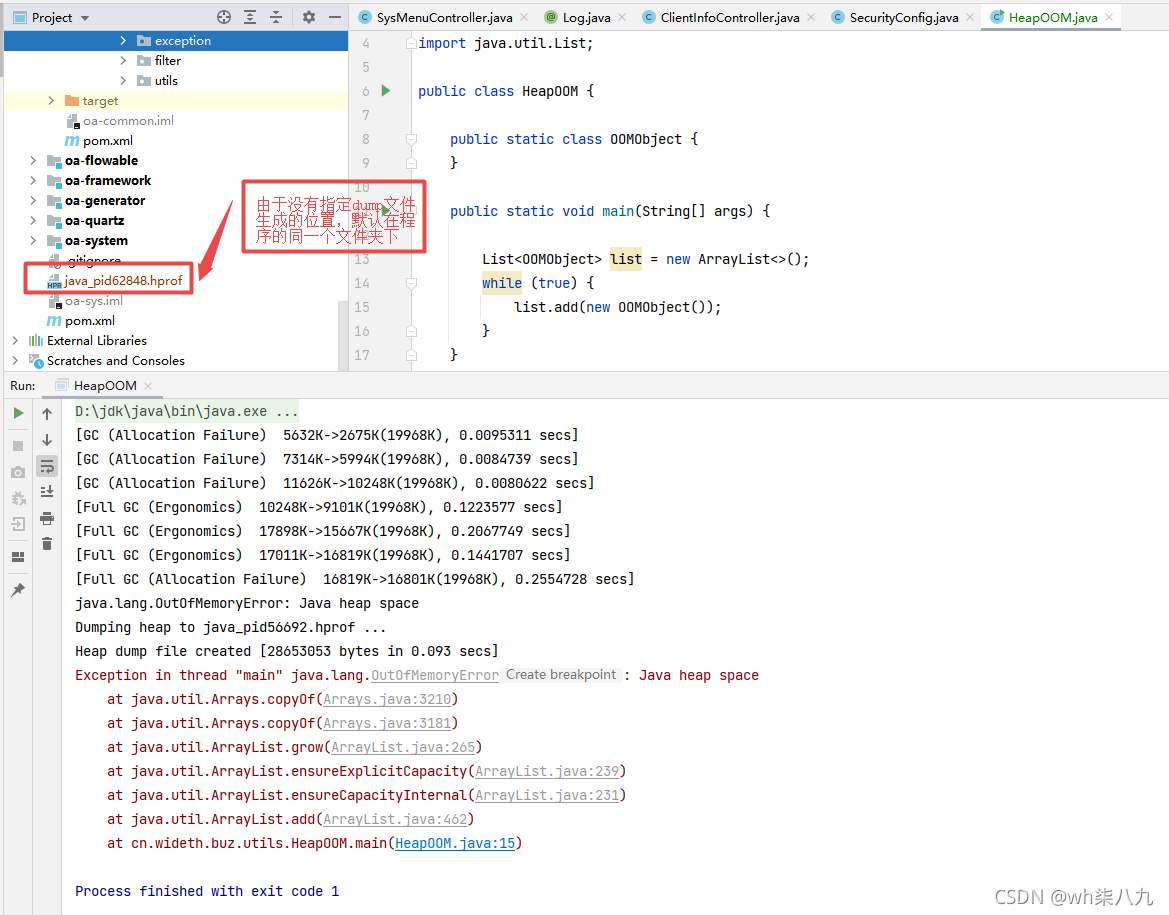Click Up the Stack Trace arrow
This screenshot has width=1169, height=915.
(47, 413)
